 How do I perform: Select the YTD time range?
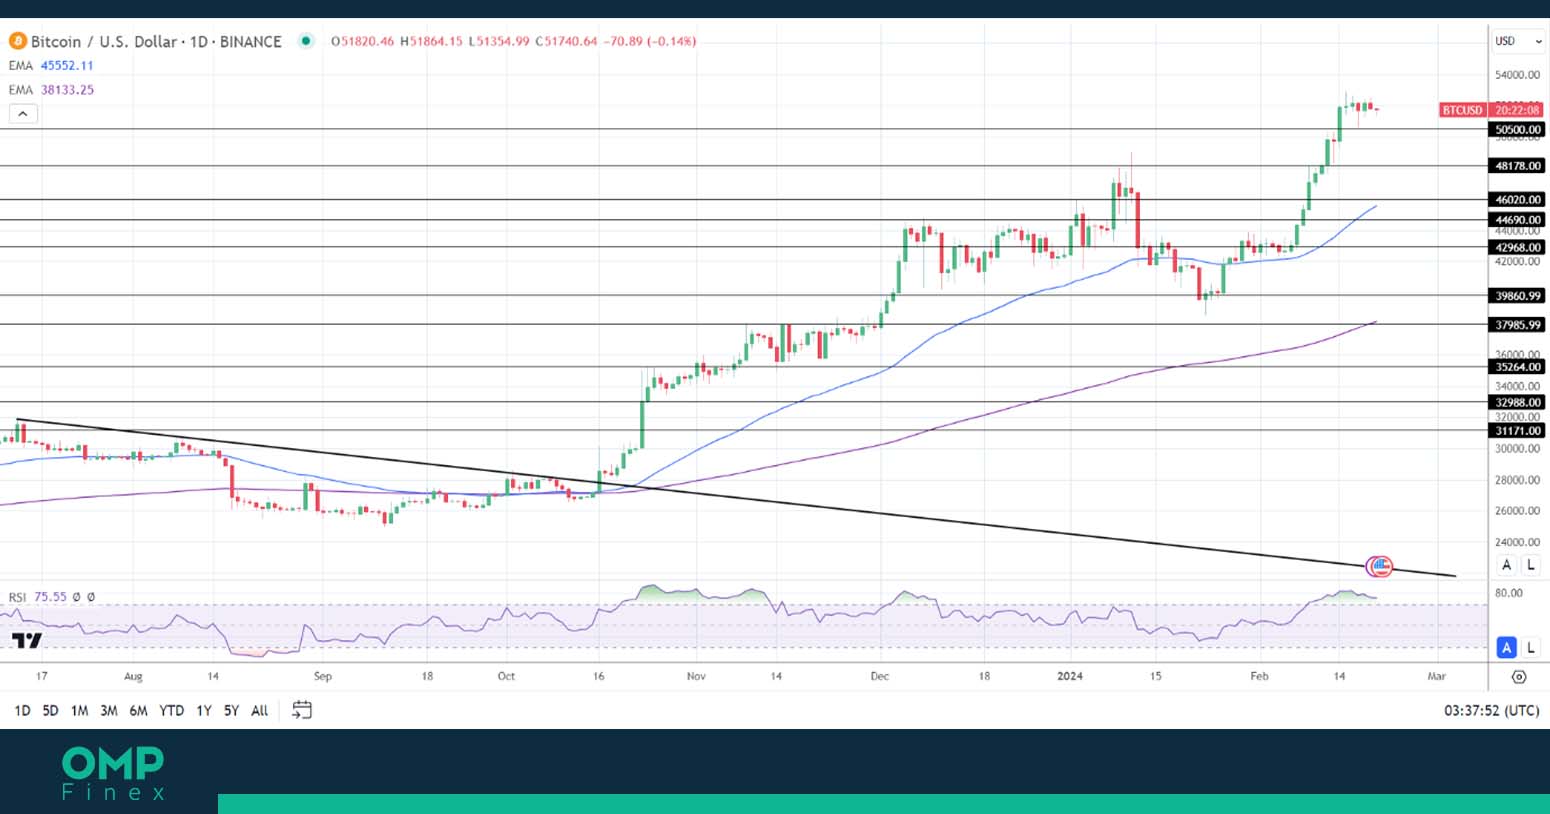coord(171,710)
